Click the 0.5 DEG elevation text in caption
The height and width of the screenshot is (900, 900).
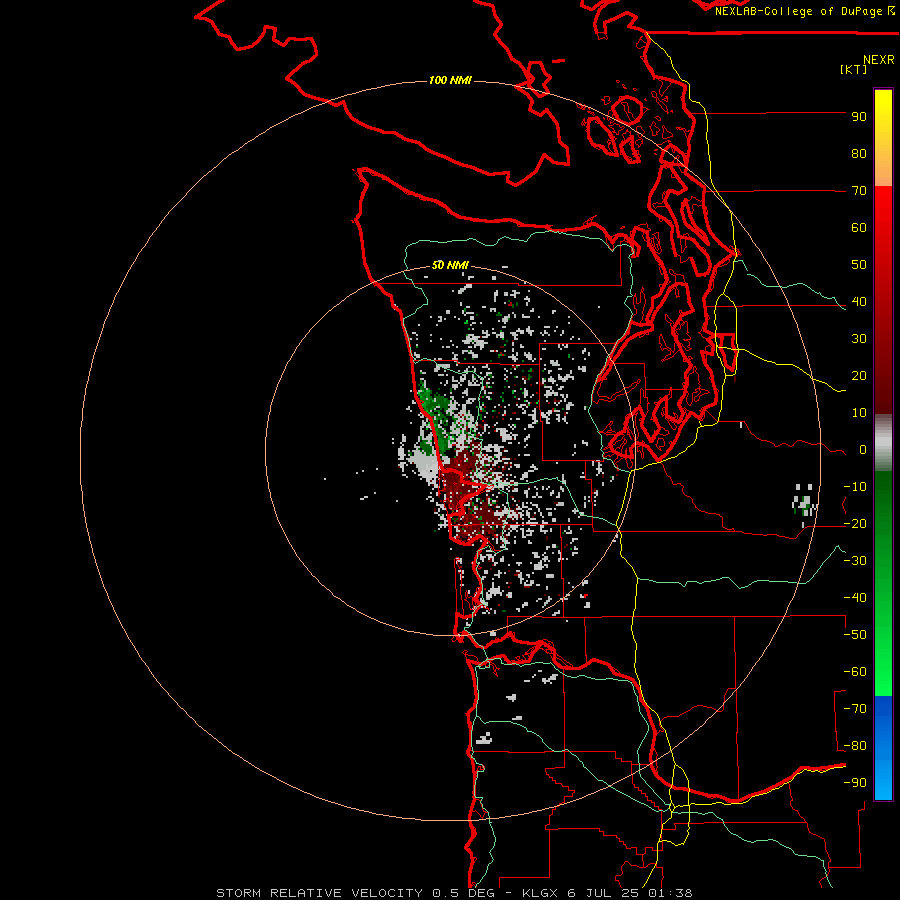point(463,893)
